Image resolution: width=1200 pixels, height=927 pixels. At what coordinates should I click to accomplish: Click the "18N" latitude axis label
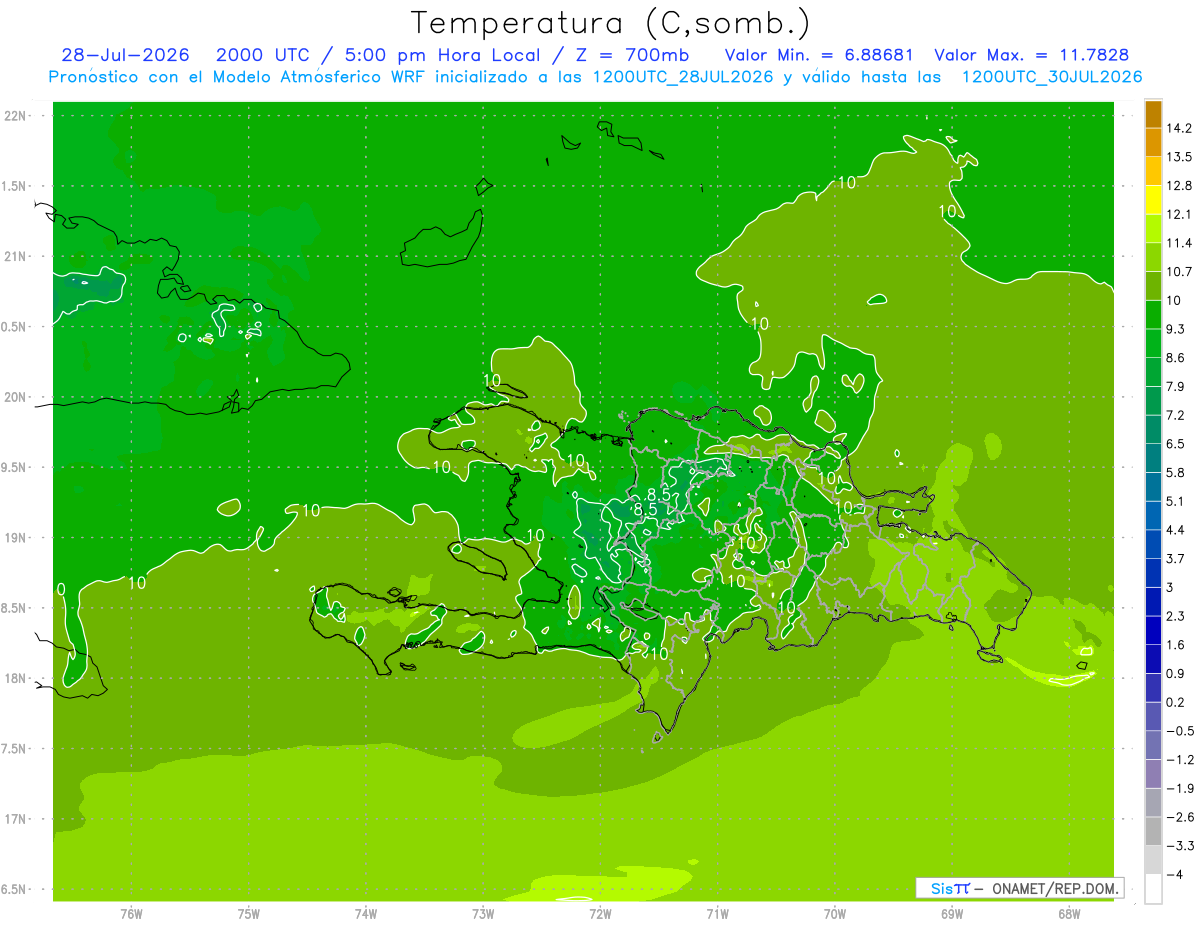coord(16,678)
